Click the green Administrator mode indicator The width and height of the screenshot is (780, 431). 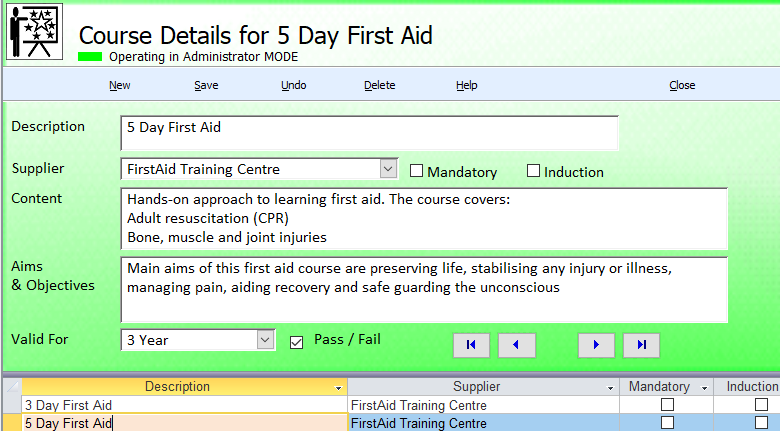pyautogui.click(x=90, y=57)
